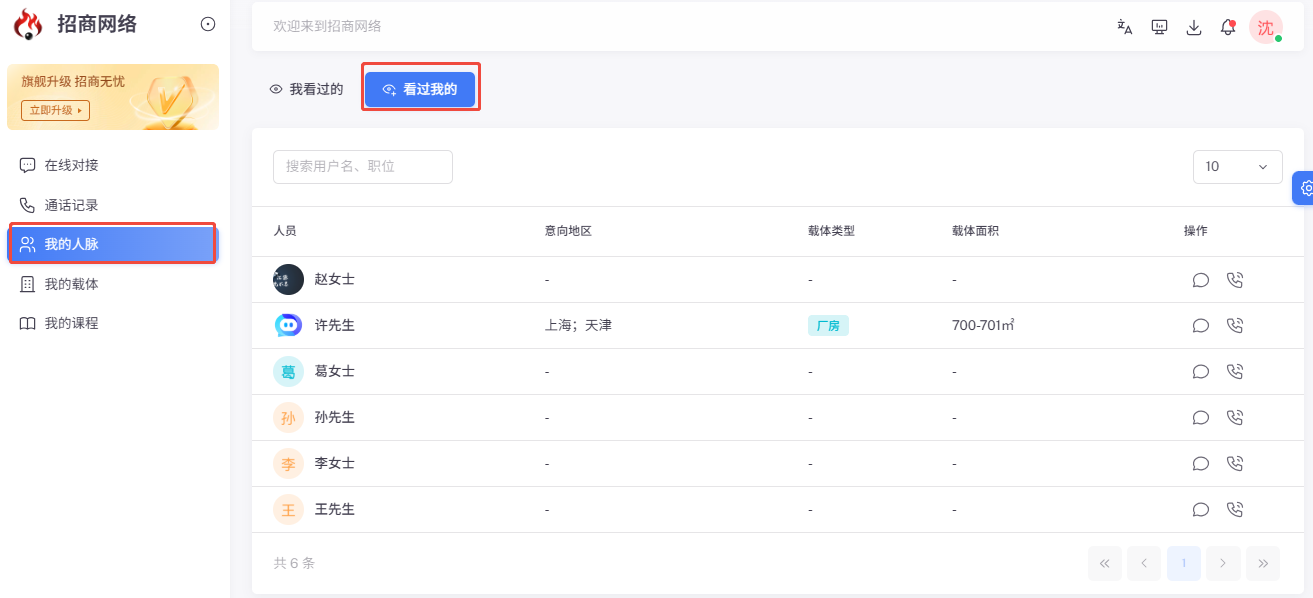The image size is (1313, 598).
Task: Call 李女士 using phone icon
Action: (1235, 464)
